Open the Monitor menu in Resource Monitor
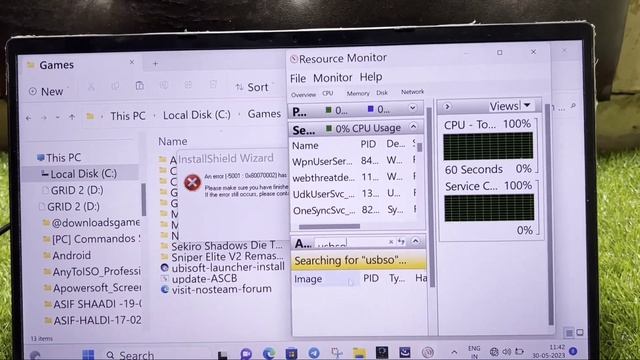The image size is (640, 360). click(x=333, y=78)
